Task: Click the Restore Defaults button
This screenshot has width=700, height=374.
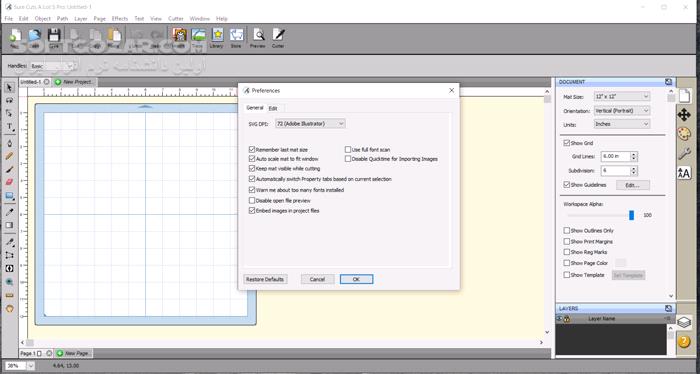Action: (x=265, y=279)
